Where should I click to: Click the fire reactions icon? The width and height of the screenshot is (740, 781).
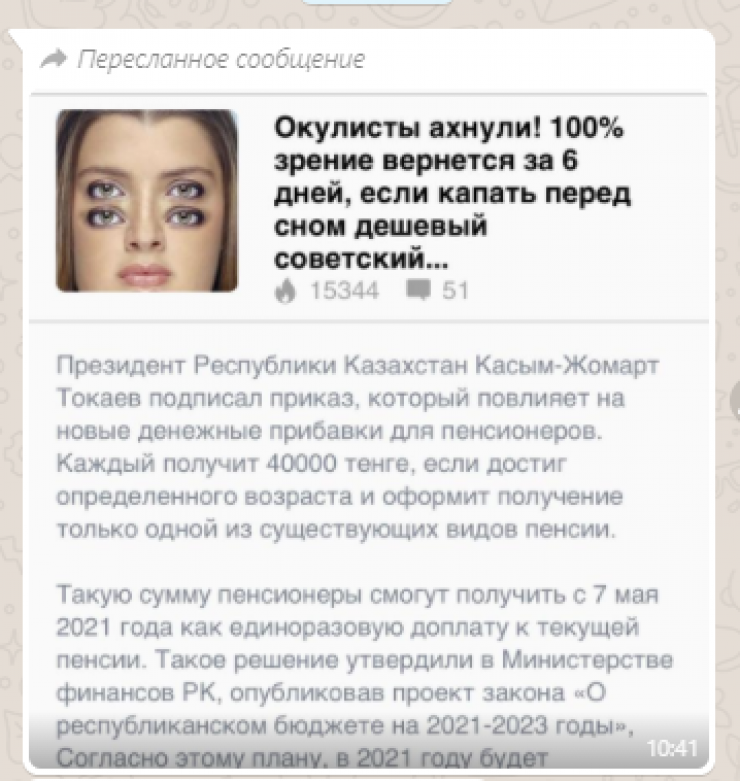(x=285, y=291)
